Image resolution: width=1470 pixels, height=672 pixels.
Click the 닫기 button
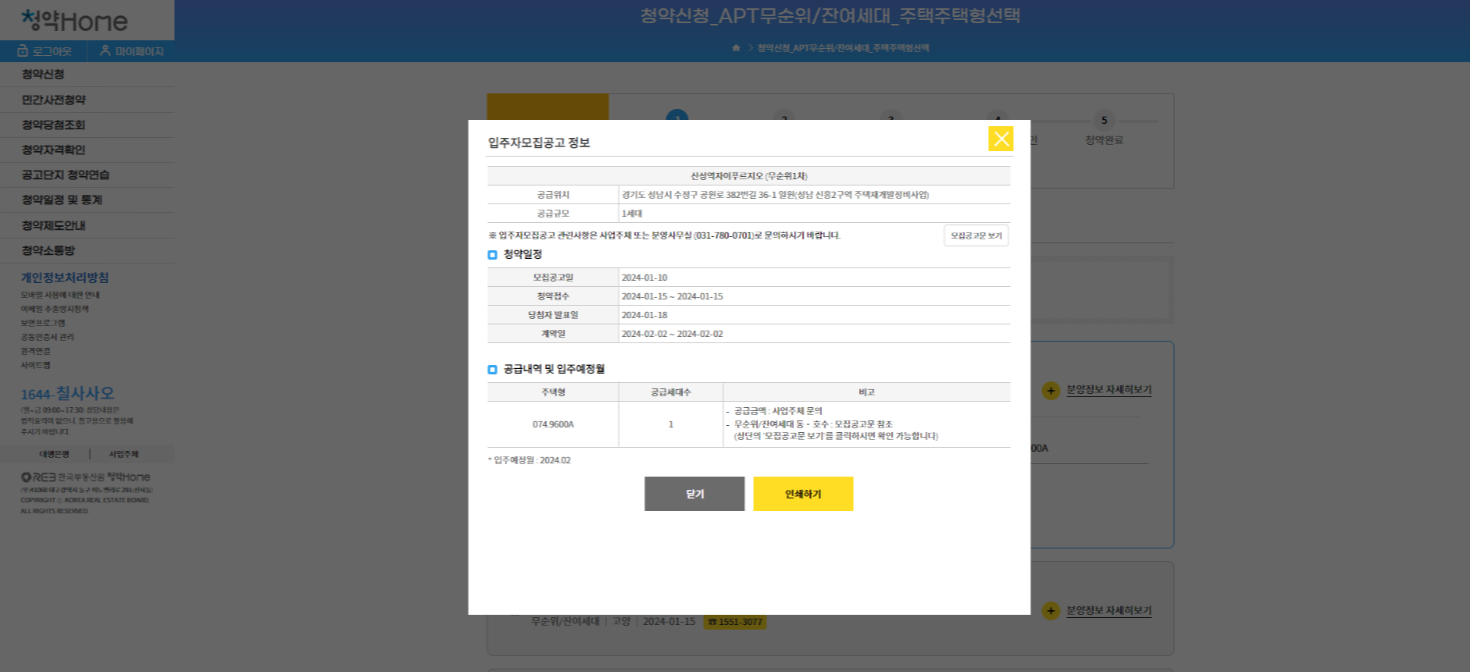(695, 494)
